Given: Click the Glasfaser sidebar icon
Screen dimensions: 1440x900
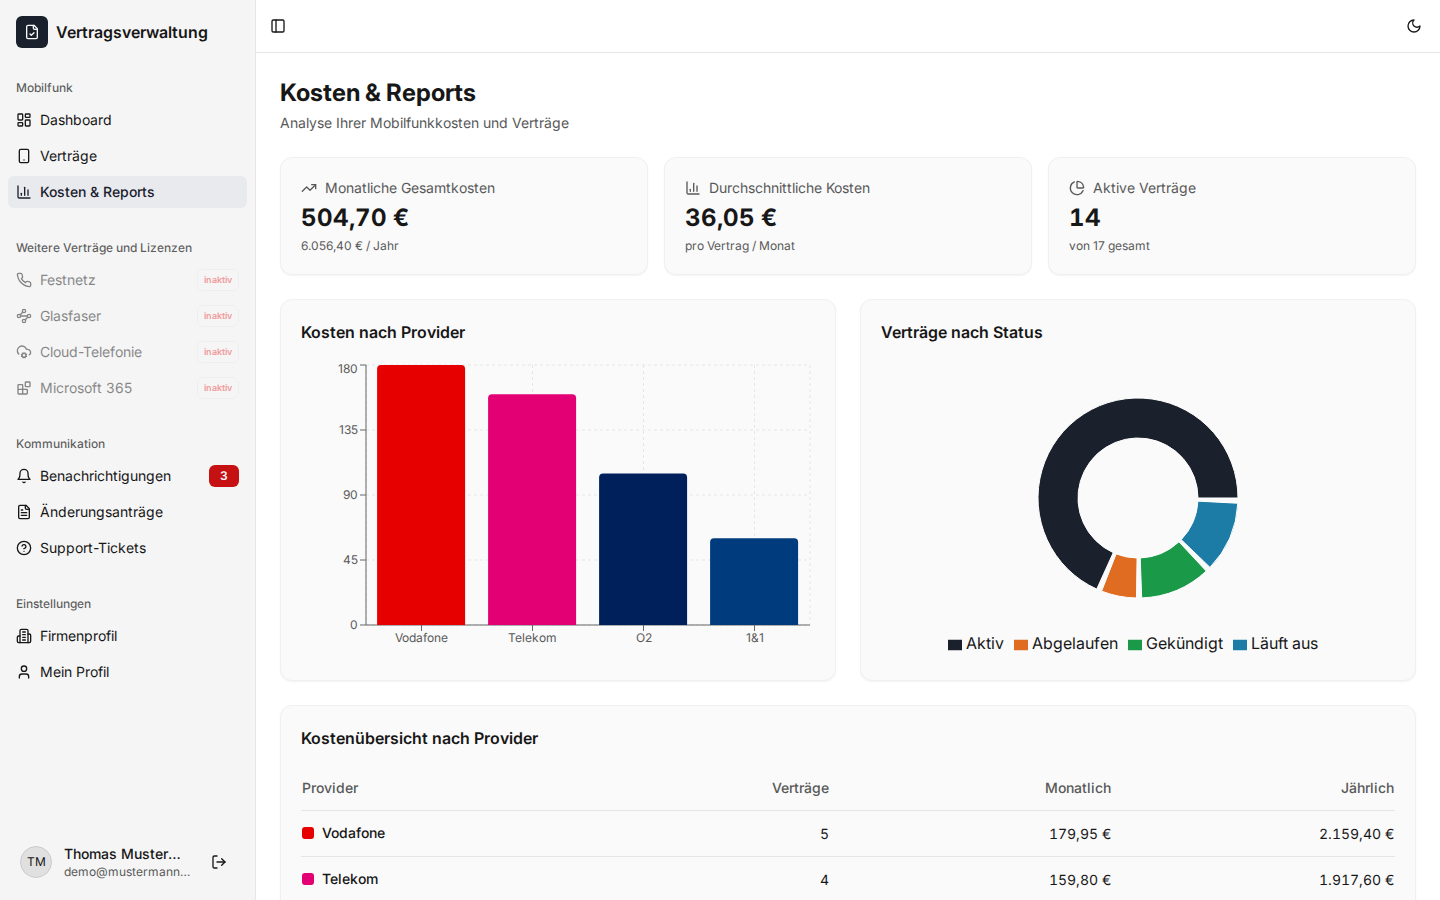Looking at the screenshot, I should click(24, 316).
